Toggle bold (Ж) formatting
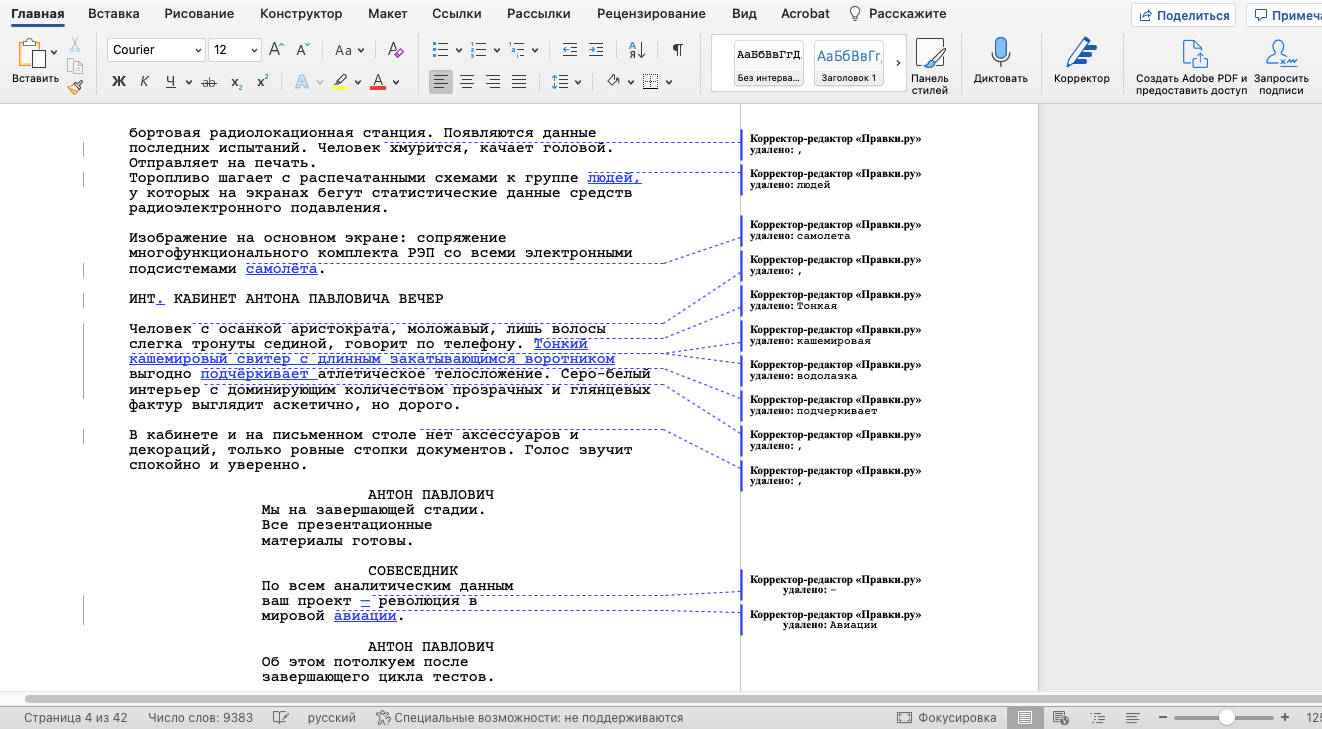1322x729 pixels. pyautogui.click(x=119, y=82)
